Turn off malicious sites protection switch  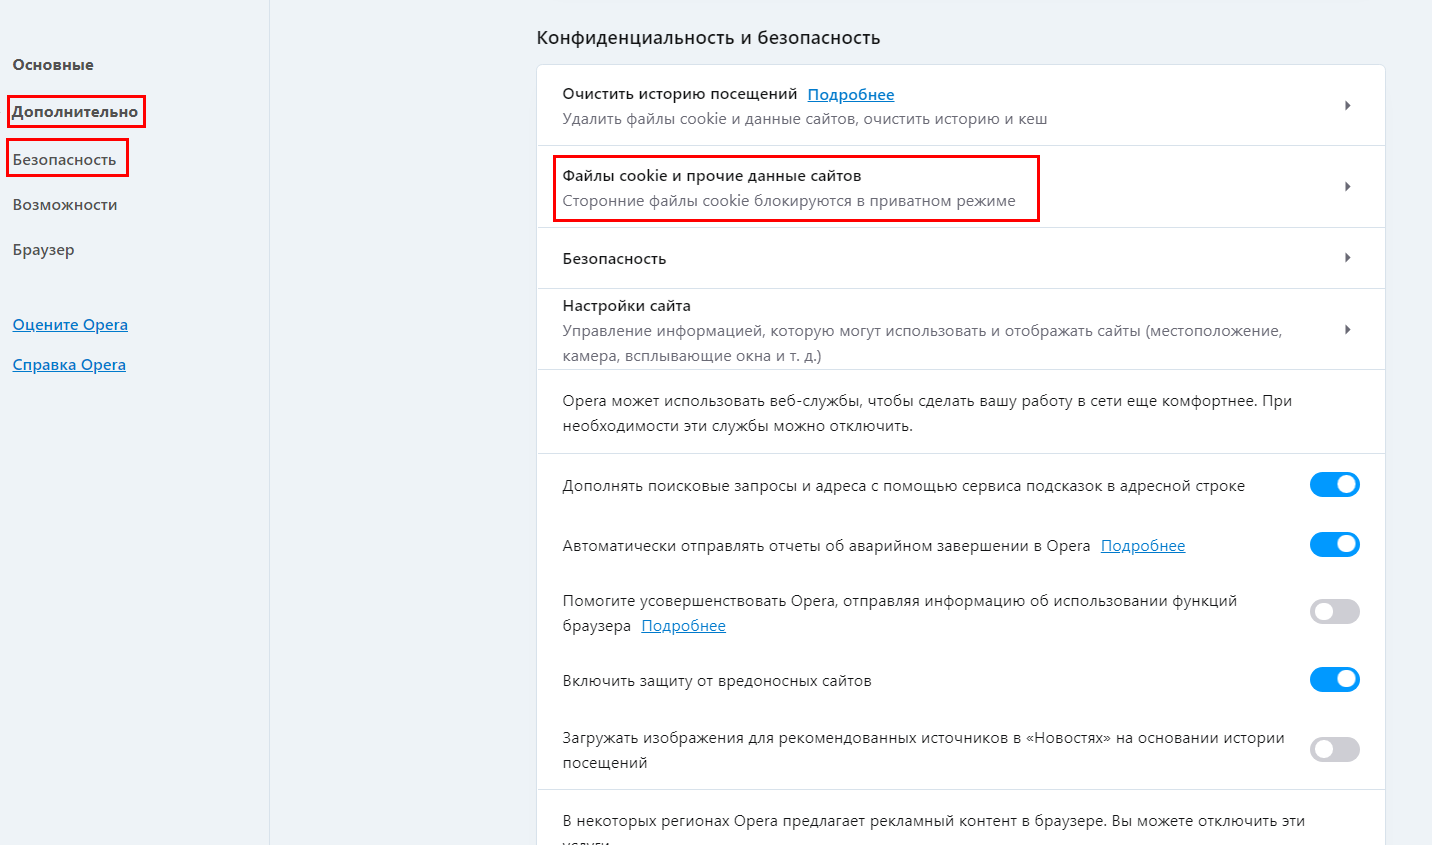pyautogui.click(x=1334, y=680)
